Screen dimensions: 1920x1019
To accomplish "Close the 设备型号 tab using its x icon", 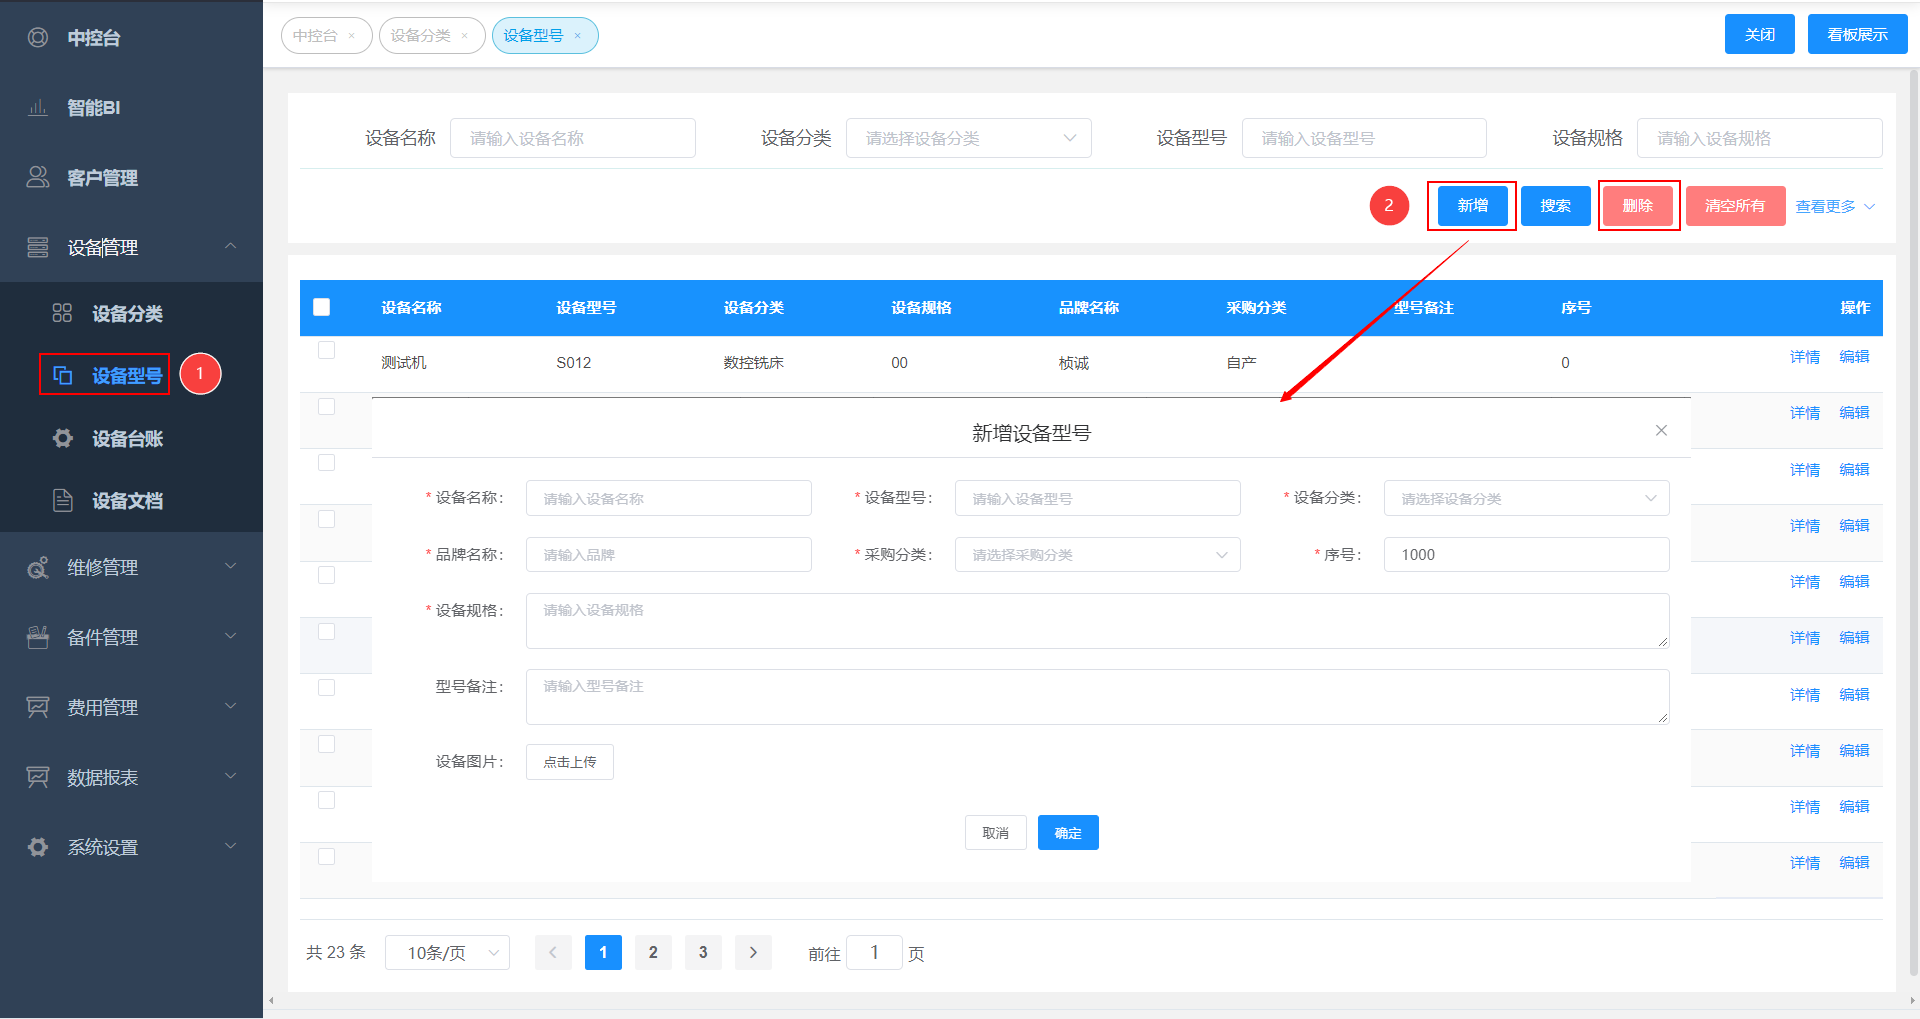I will (x=578, y=36).
